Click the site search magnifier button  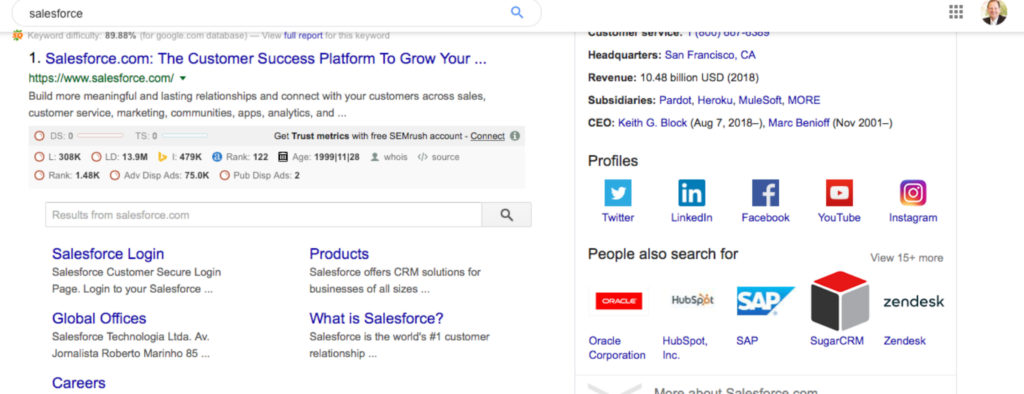[506, 215]
